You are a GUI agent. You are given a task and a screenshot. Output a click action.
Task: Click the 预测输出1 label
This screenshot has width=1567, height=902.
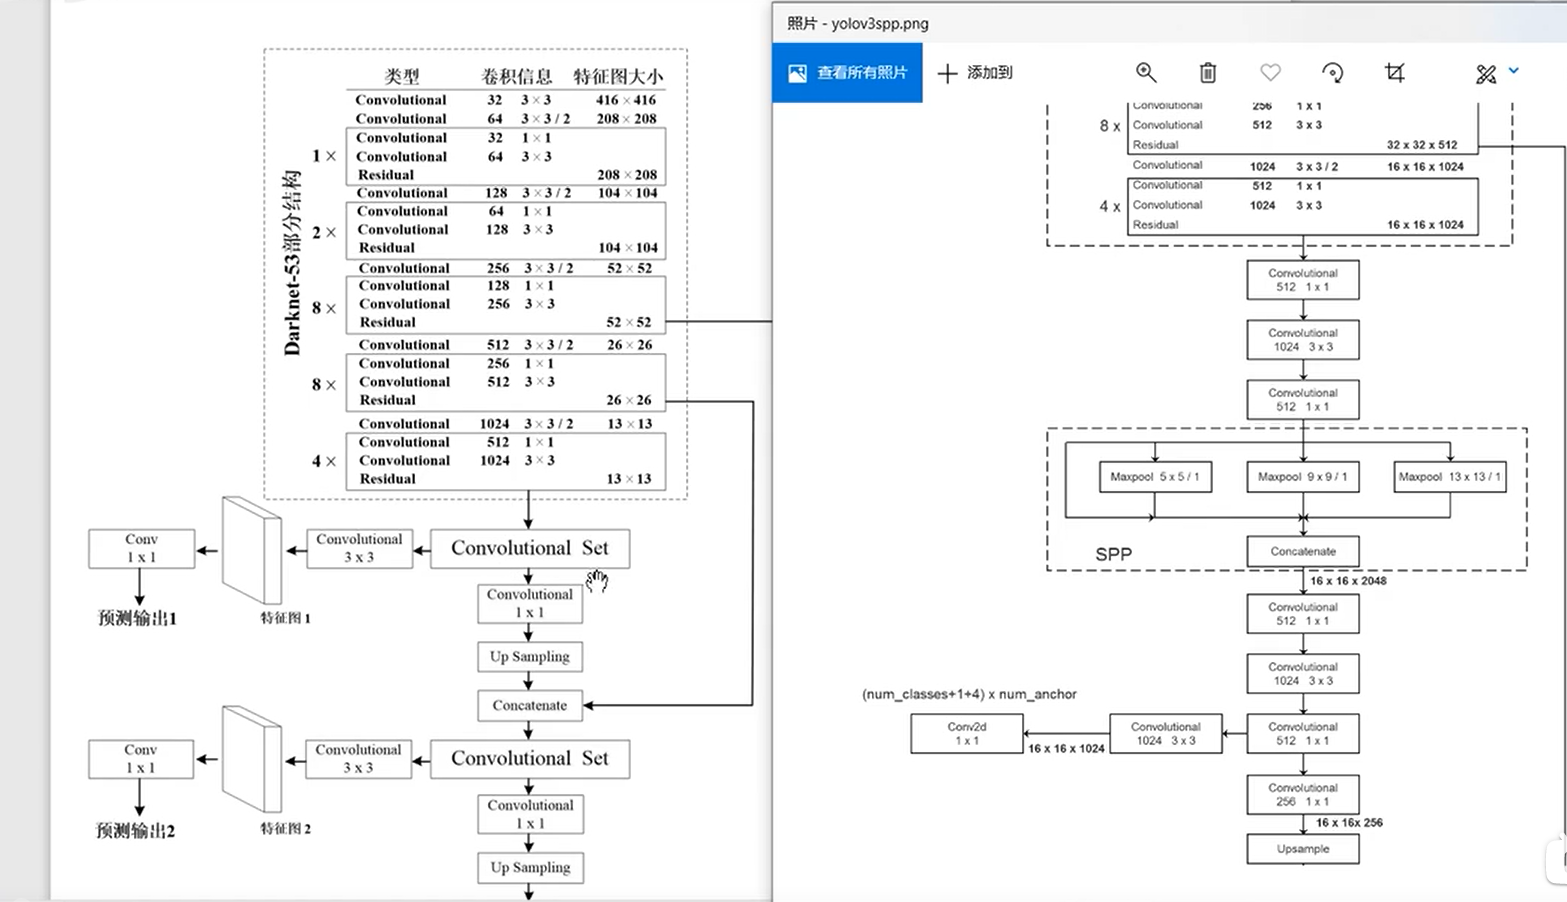(x=137, y=619)
